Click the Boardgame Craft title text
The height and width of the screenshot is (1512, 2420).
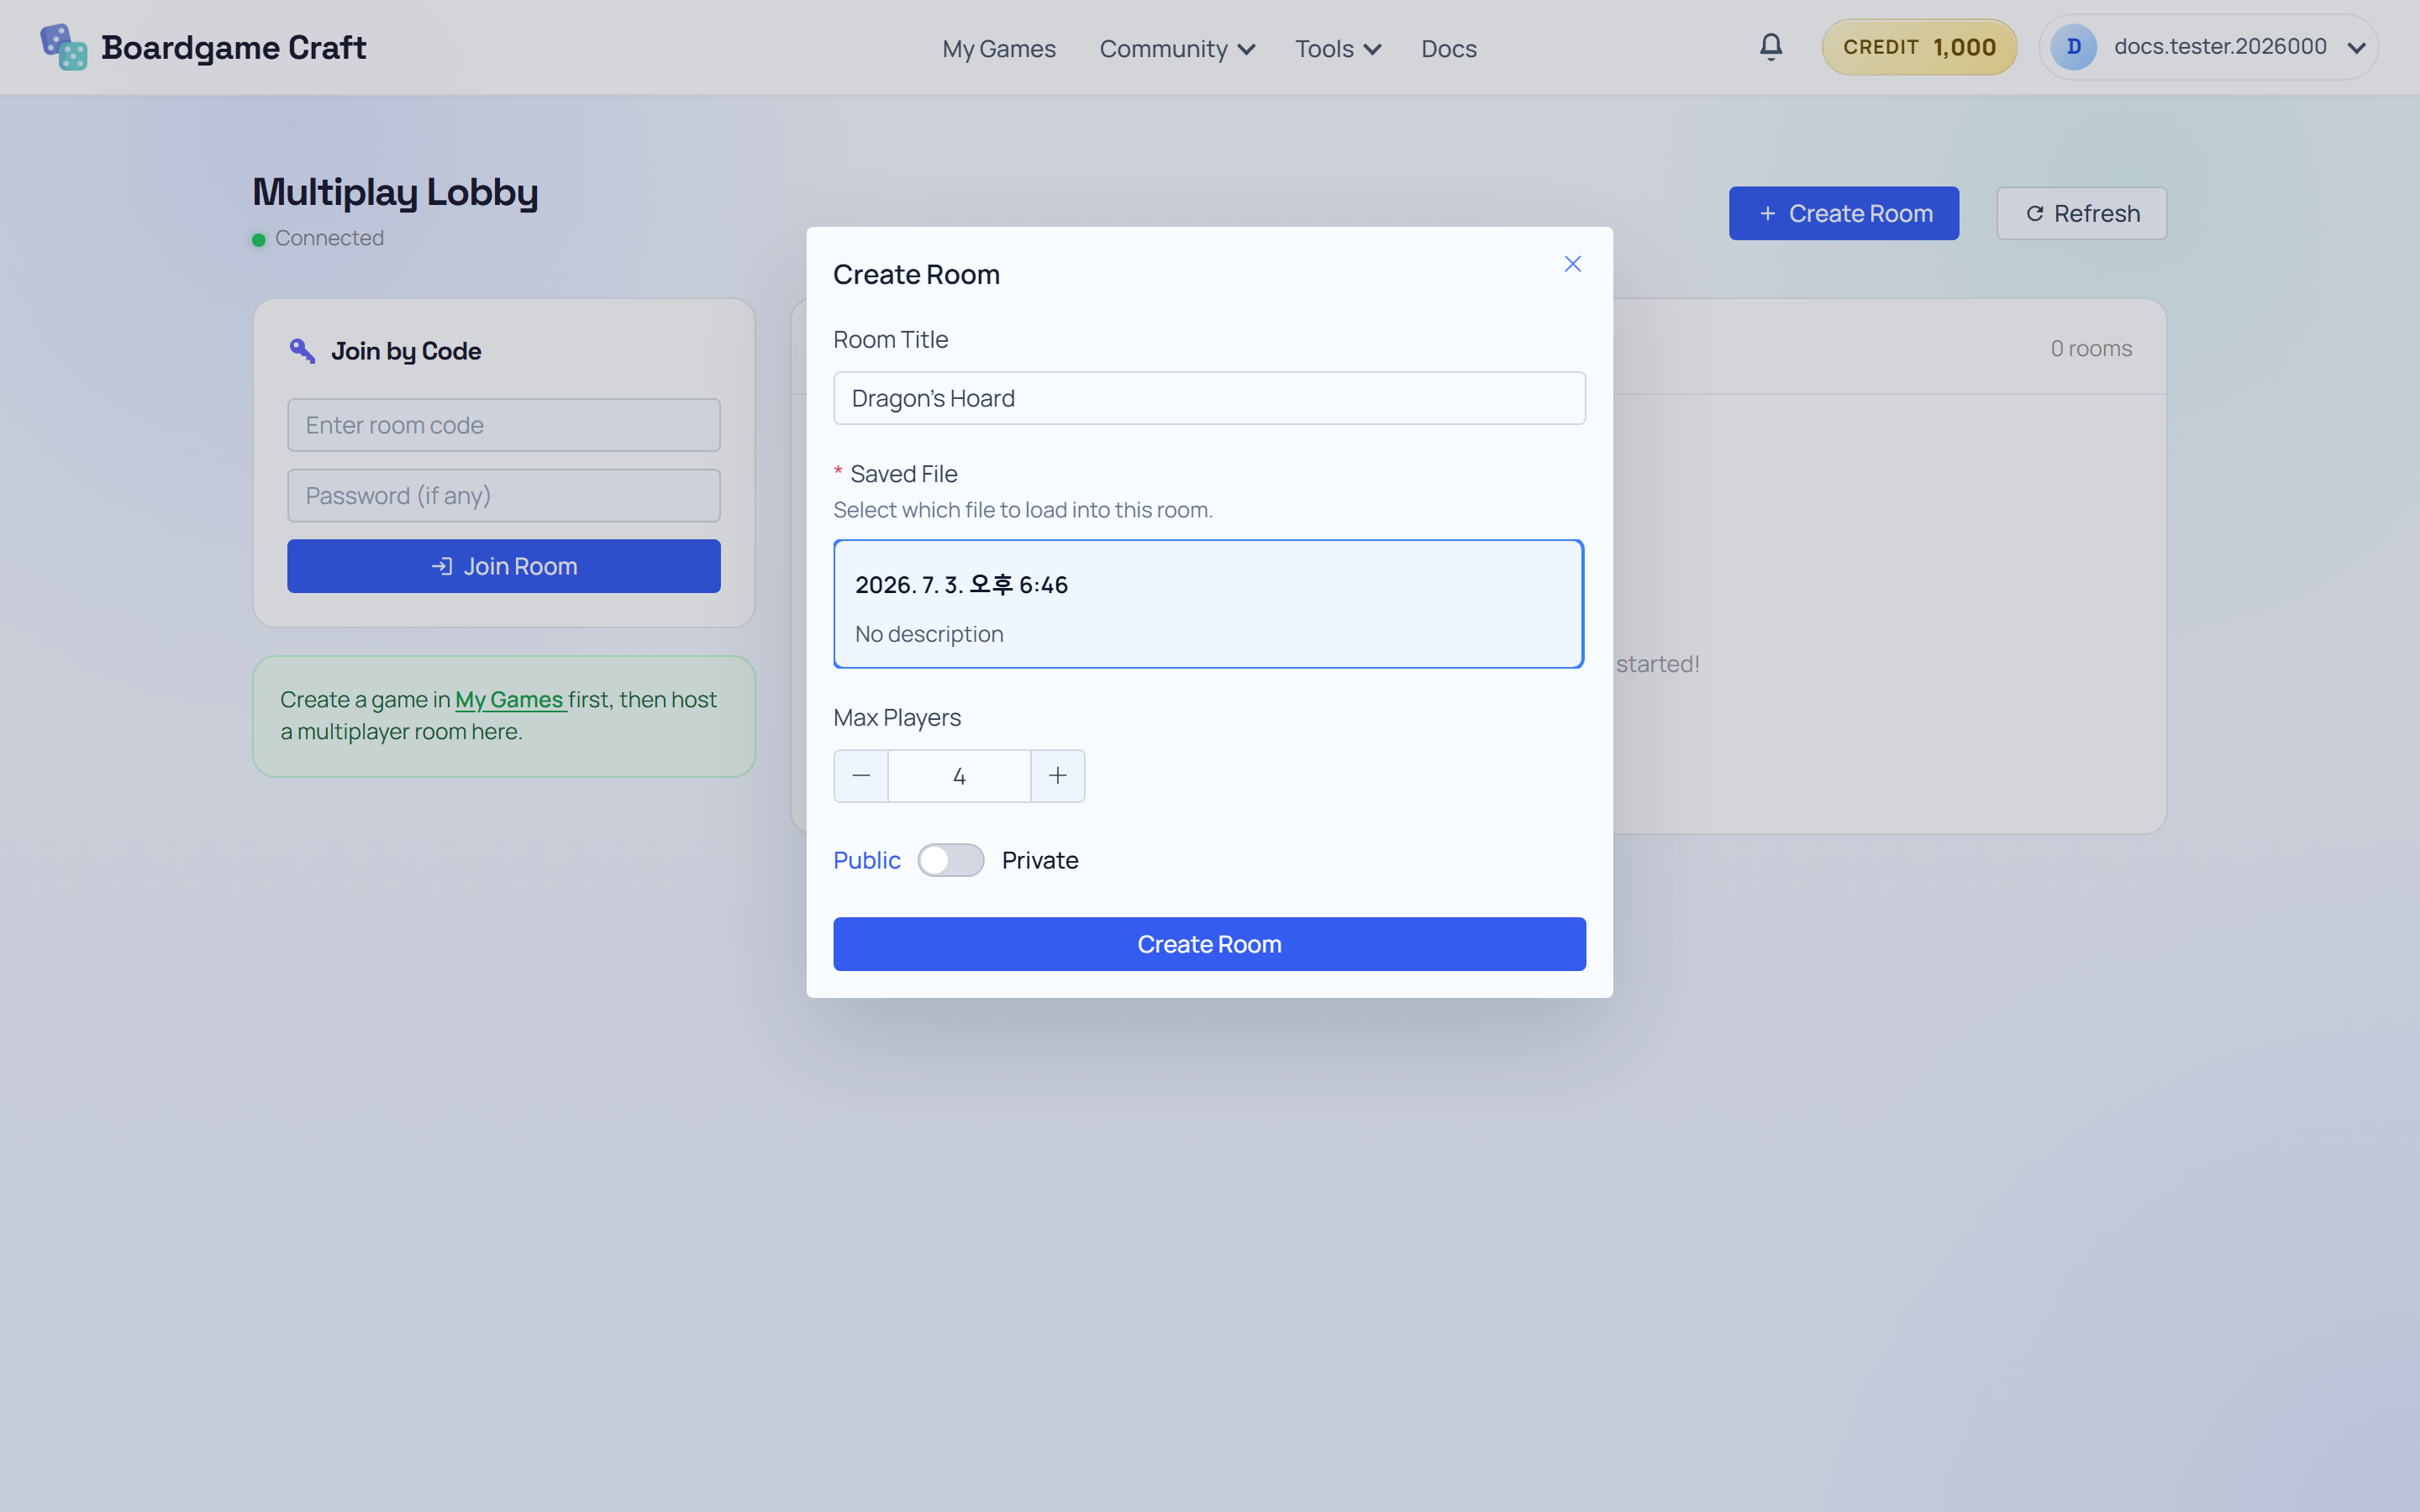click(234, 47)
